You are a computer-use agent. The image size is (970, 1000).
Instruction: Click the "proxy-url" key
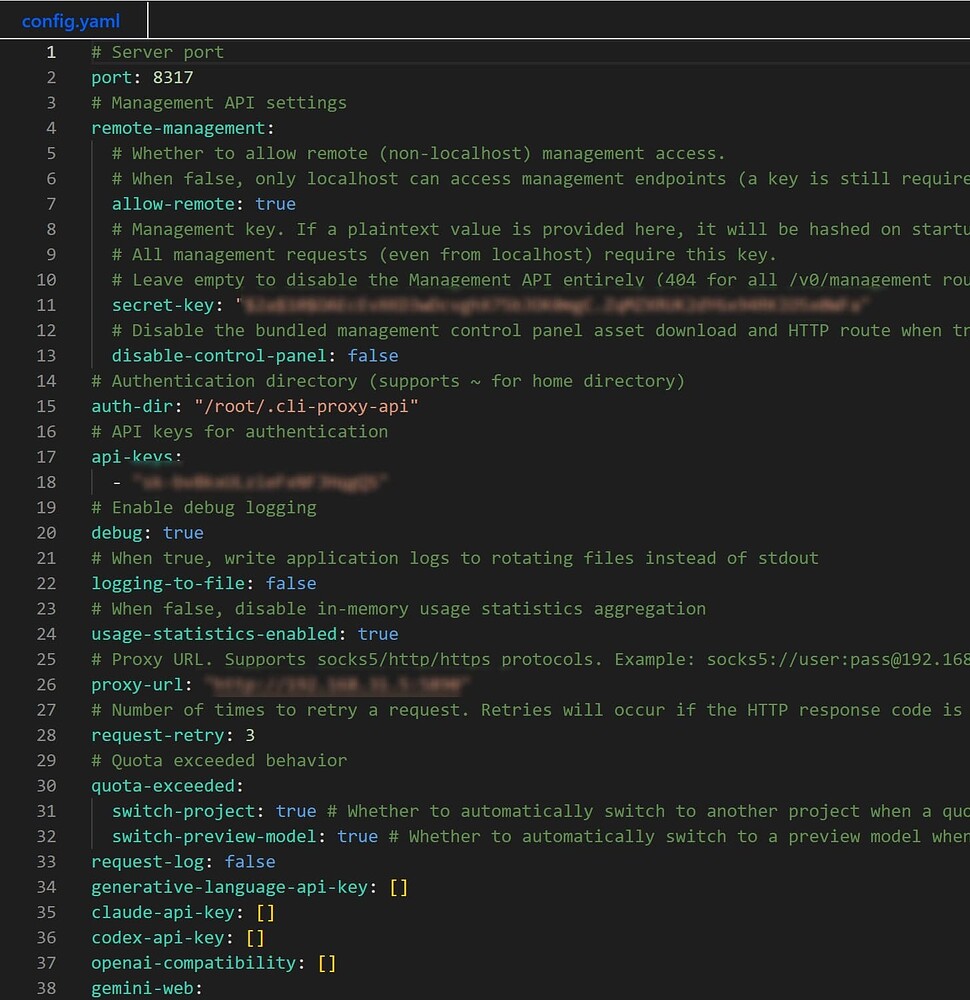137,685
